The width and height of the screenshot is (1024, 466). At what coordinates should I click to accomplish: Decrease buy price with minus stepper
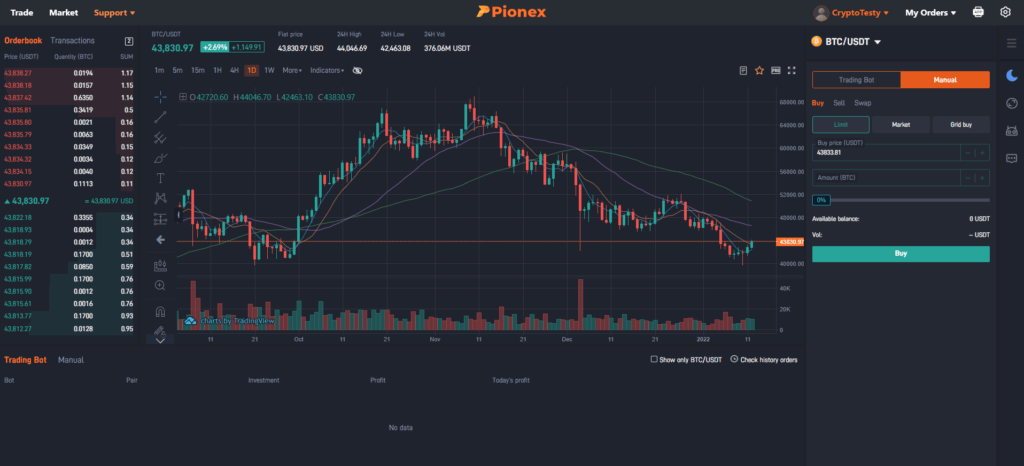968,153
